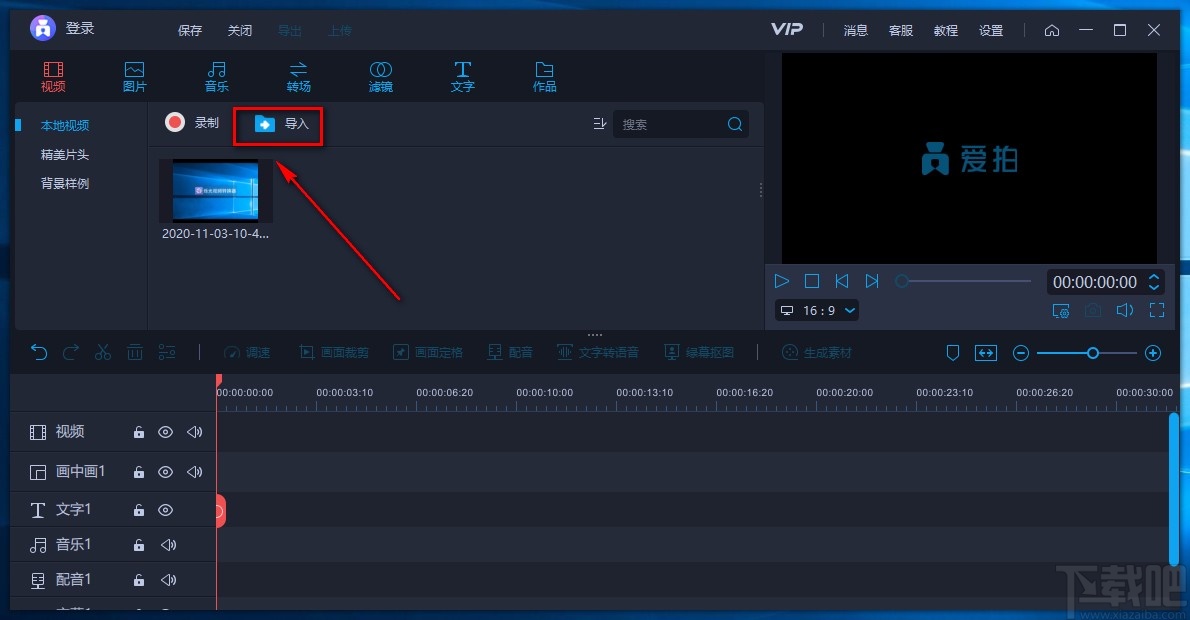Screen dimensions: 1190x620
Task: Toggle lock on the 画中画1 track
Action: [139, 472]
